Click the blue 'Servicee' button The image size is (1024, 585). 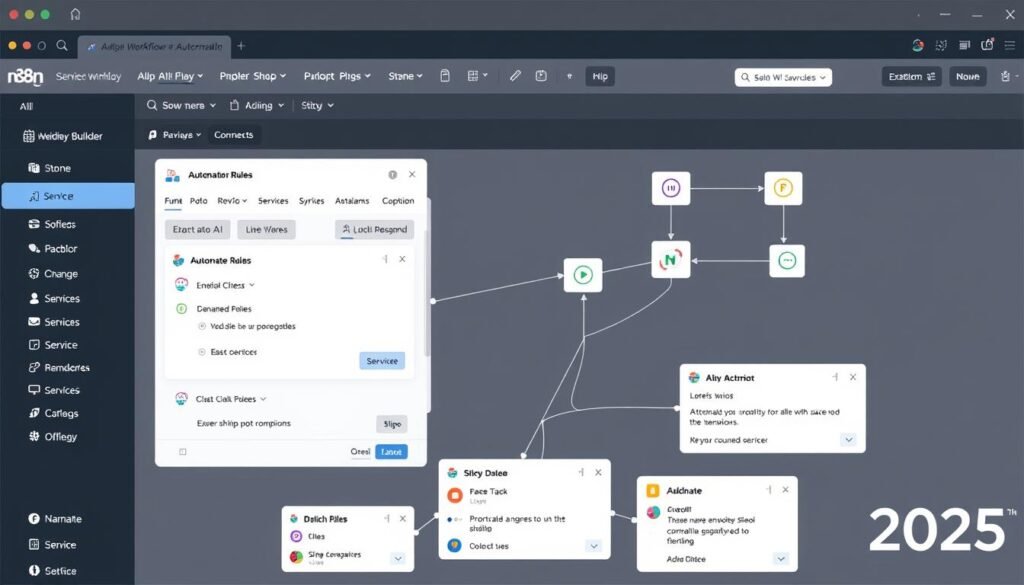point(381,361)
